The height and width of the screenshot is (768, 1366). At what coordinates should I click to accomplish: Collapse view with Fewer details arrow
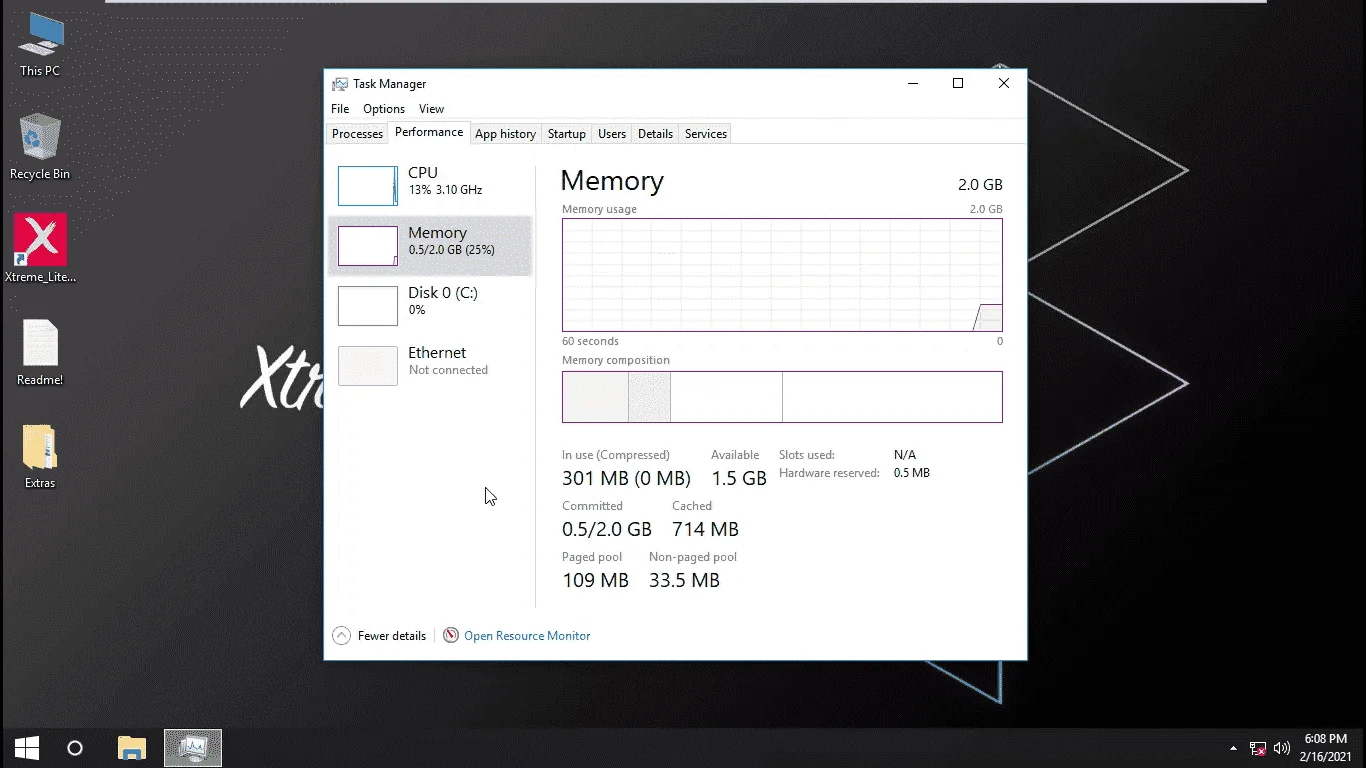[341, 635]
